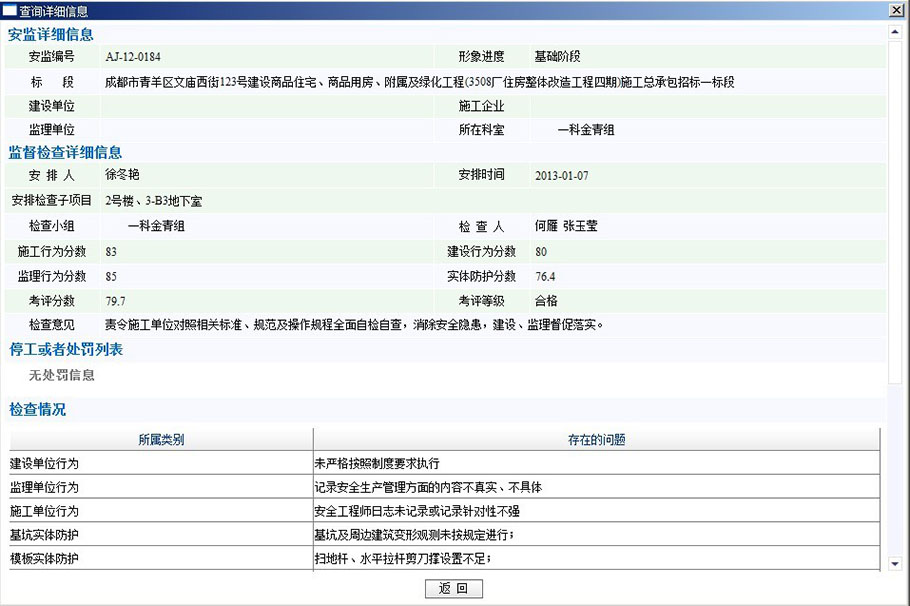Click the 安排检查子项目 field label
Viewport: 910px width, 606px height.
52,200
